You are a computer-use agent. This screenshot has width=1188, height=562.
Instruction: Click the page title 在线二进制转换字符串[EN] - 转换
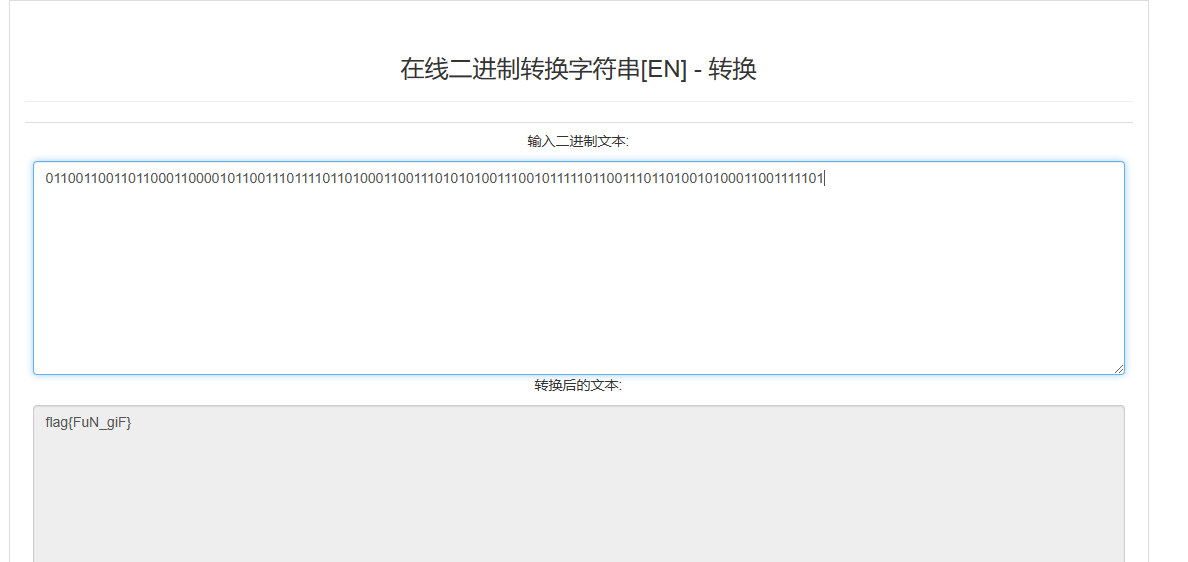tap(578, 69)
